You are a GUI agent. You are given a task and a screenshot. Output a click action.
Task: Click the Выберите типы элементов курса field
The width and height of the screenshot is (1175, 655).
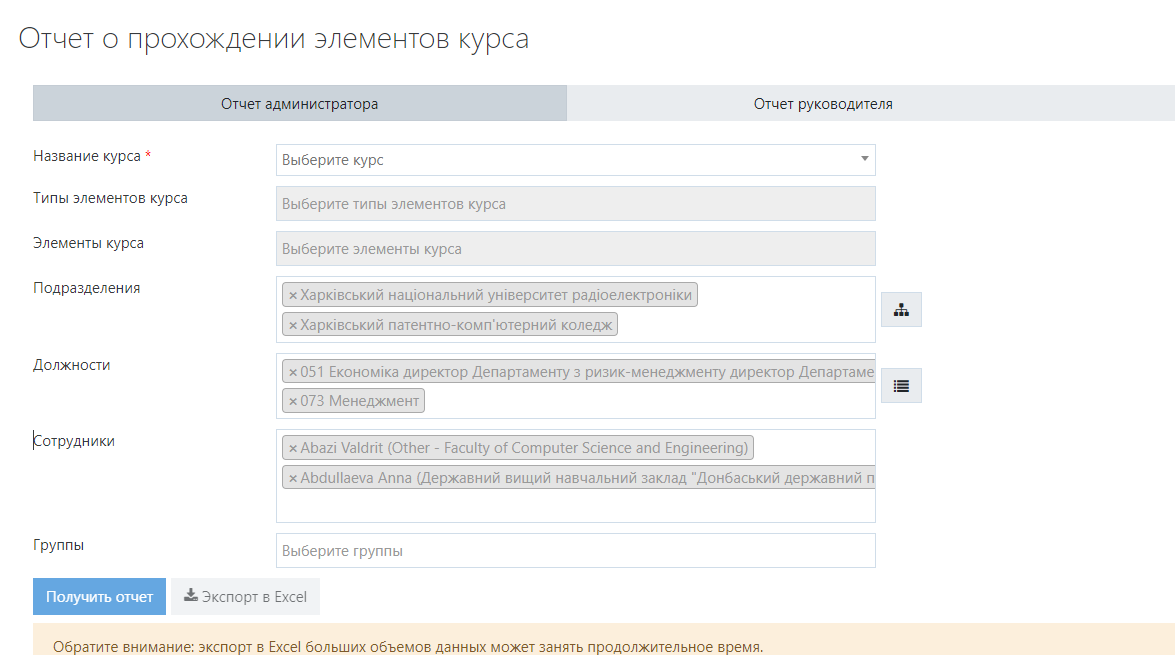576,204
